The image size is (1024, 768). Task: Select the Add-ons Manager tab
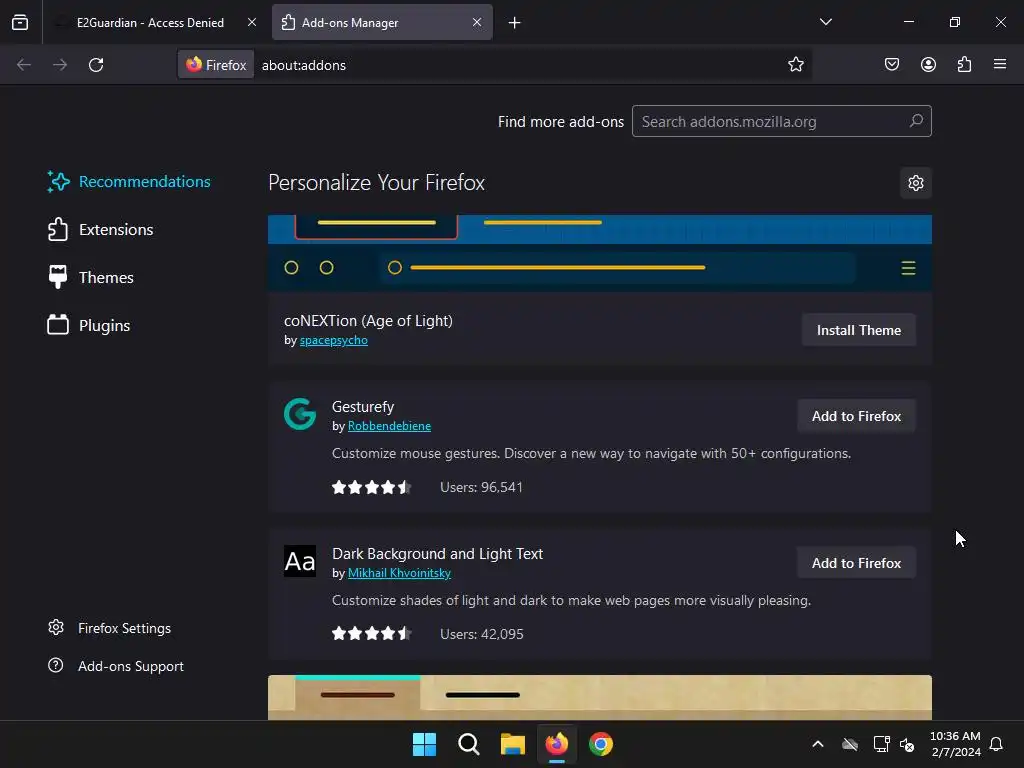[382, 22]
